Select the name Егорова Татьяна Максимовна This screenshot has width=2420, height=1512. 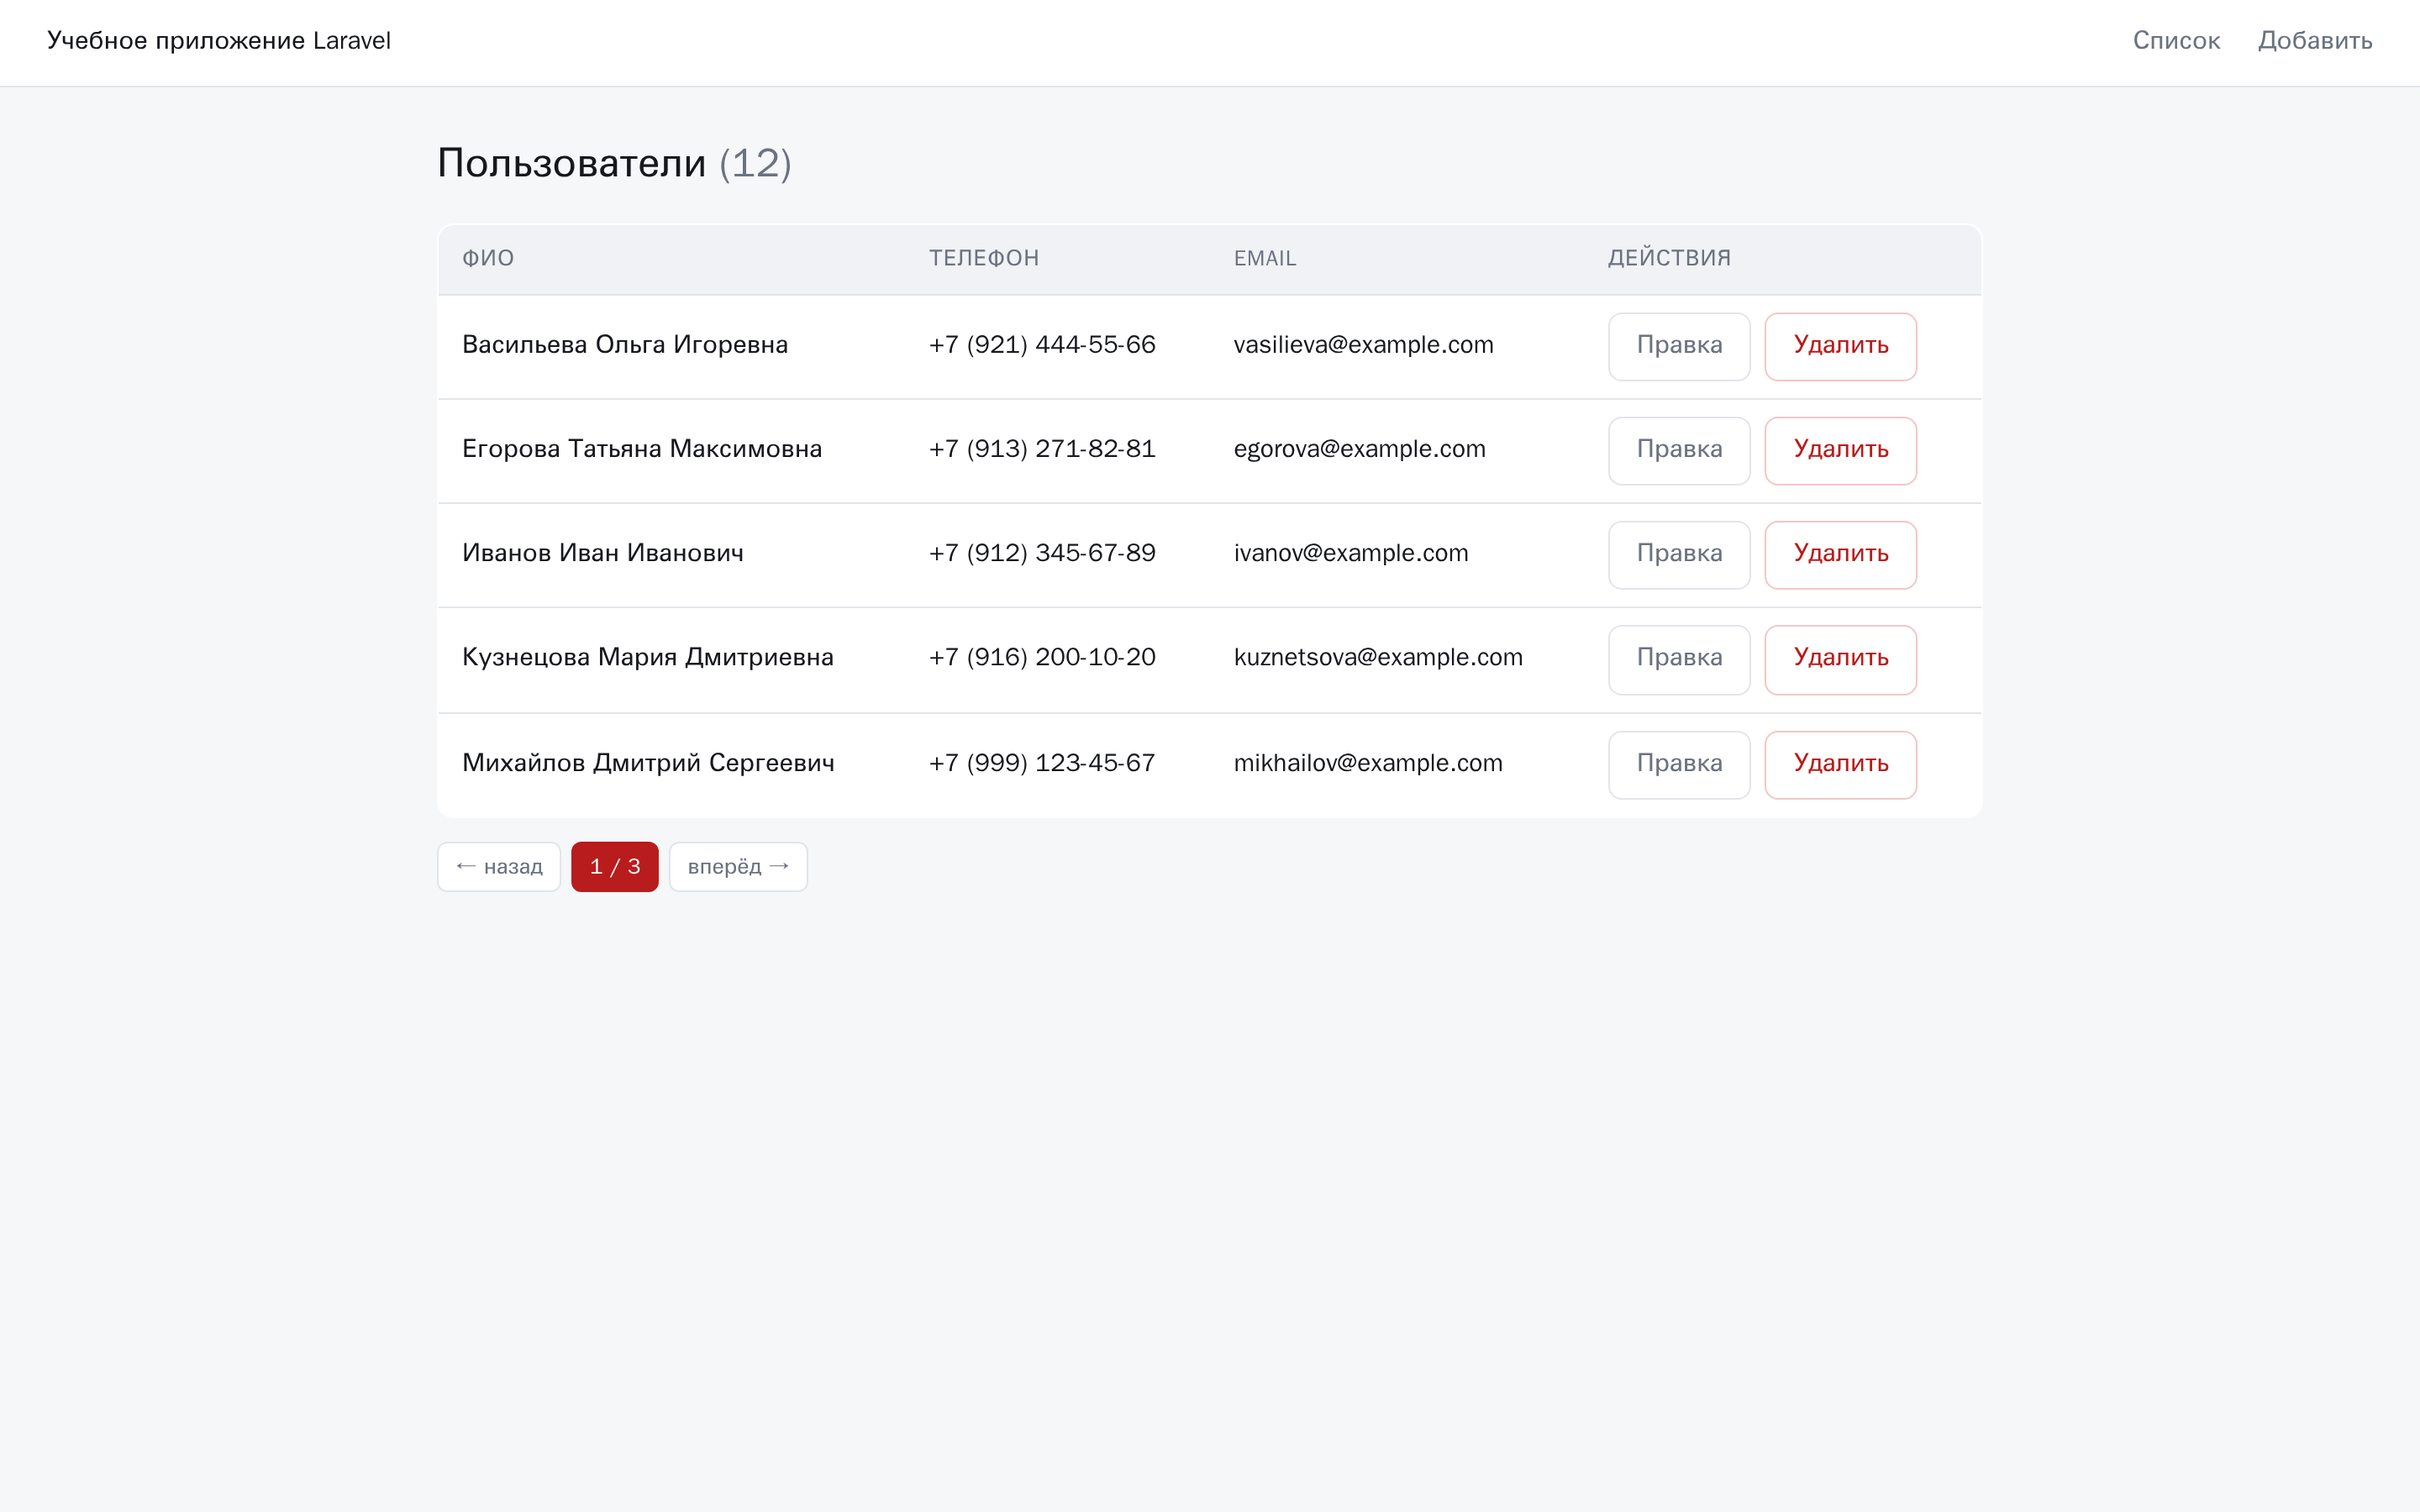(642, 449)
